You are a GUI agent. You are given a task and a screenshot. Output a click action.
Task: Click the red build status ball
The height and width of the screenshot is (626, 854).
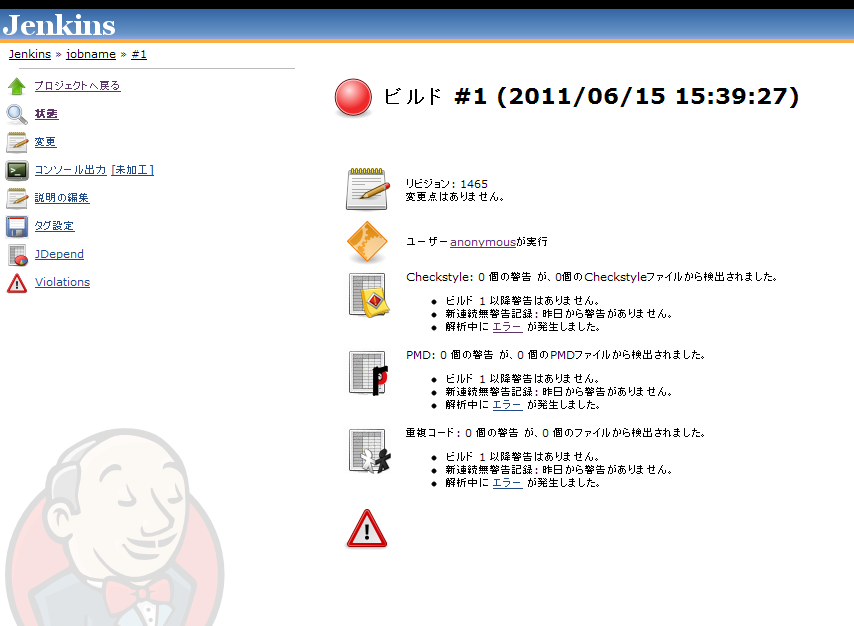[x=353, y=98]
